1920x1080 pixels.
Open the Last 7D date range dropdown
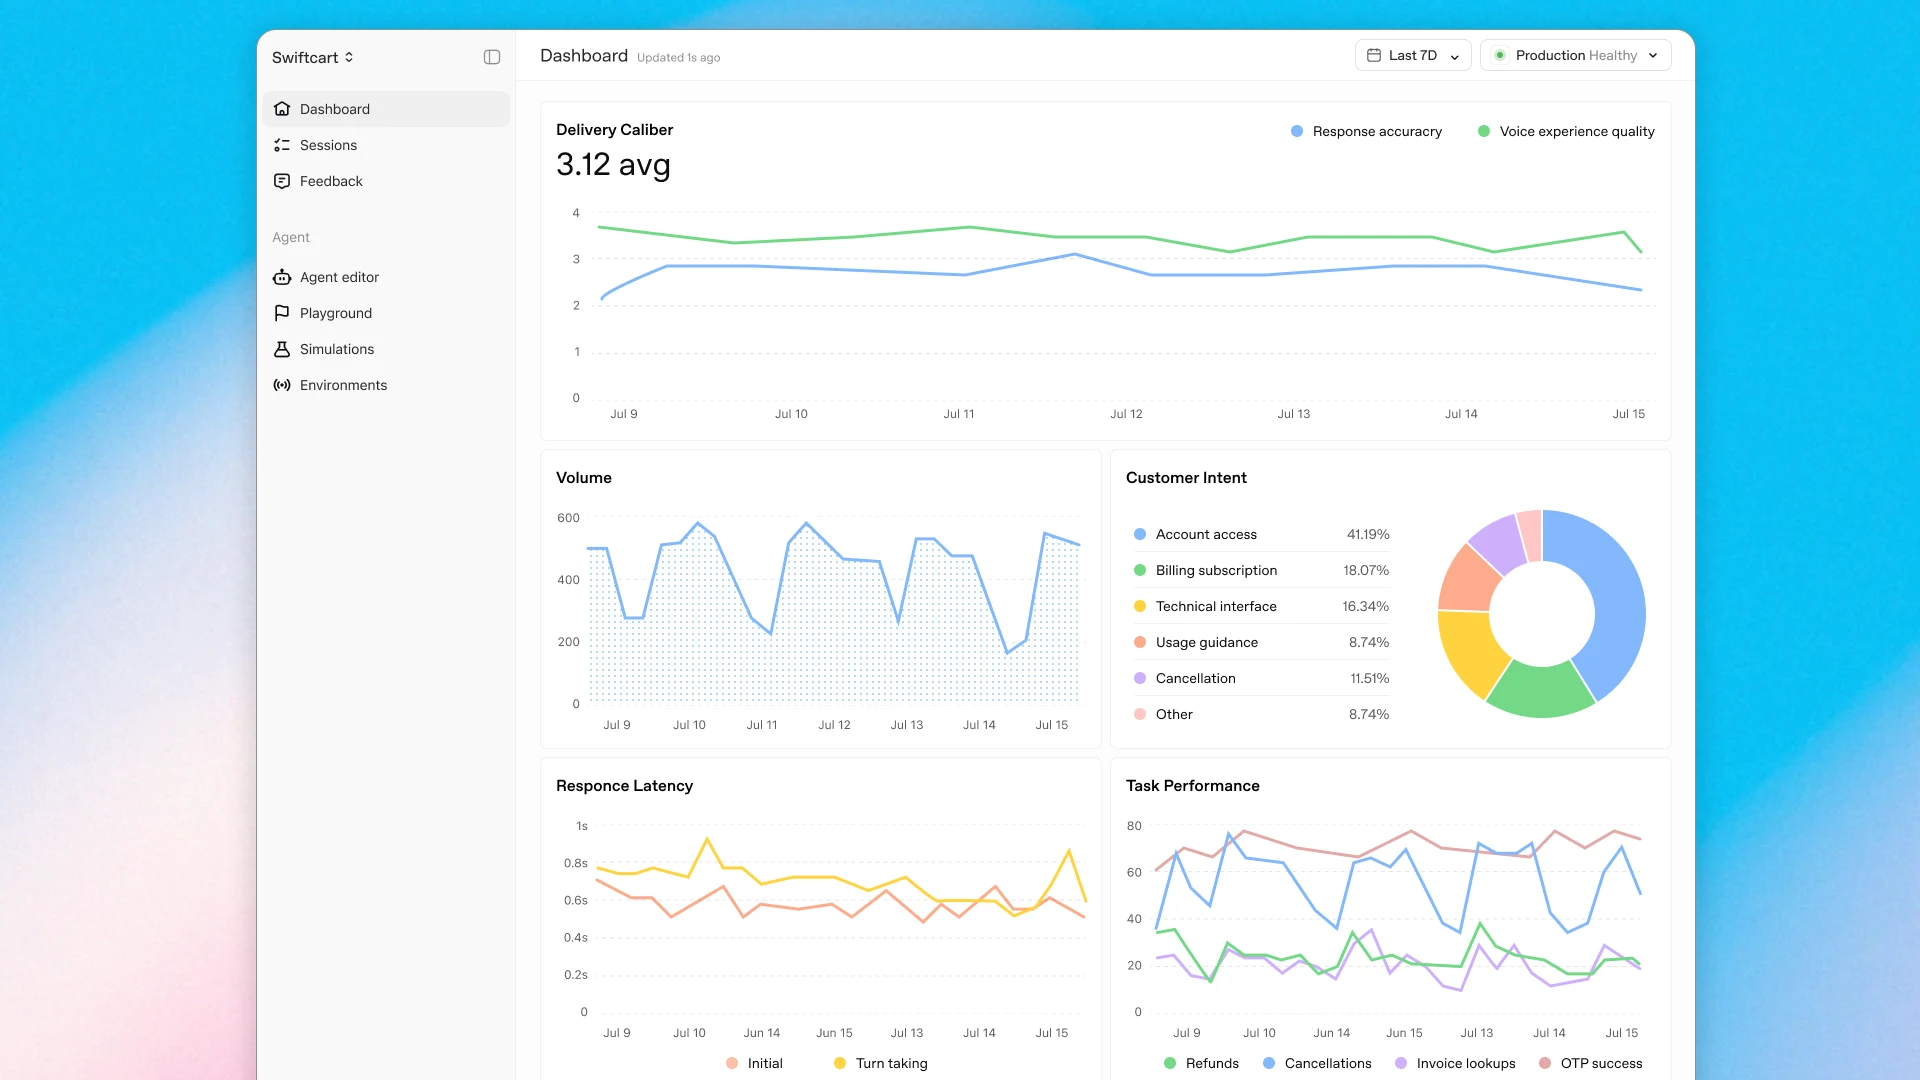coord(1413,55)
